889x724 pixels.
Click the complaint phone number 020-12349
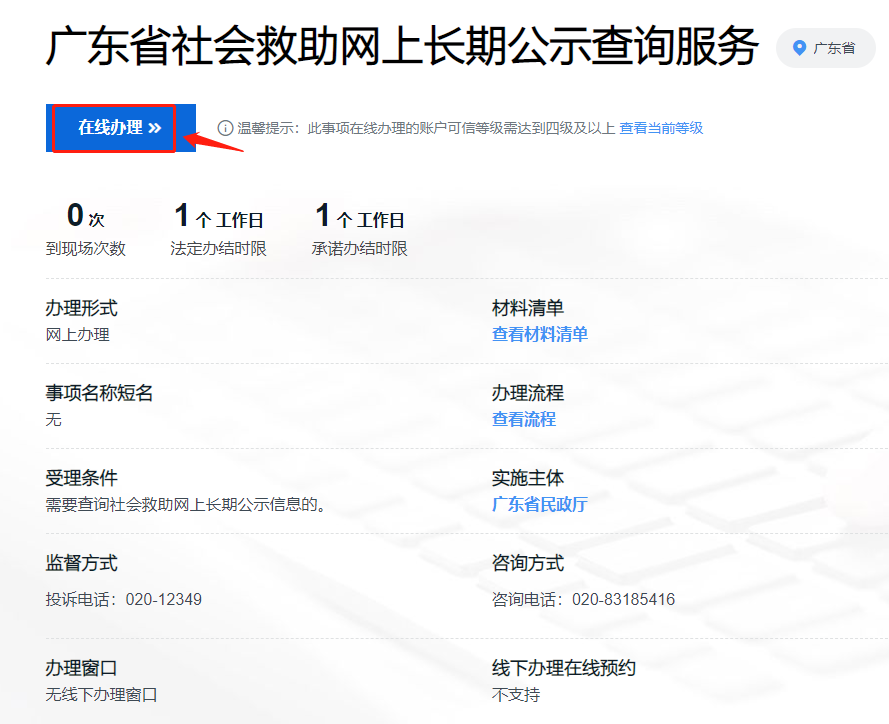point(164,600)
